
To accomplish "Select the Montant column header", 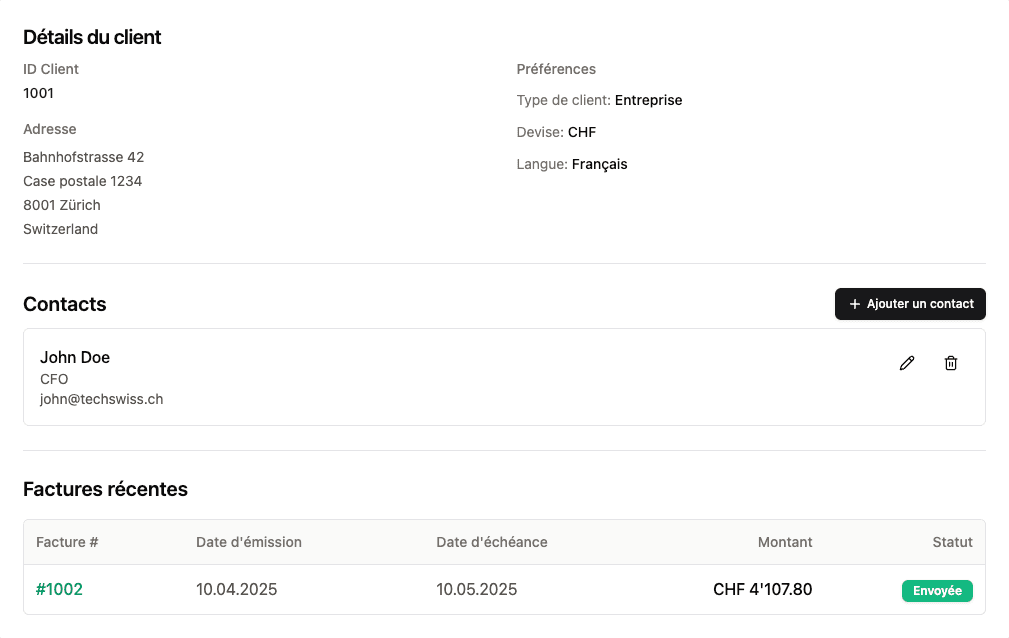I will pyautogui.click(x=785, y=542).
